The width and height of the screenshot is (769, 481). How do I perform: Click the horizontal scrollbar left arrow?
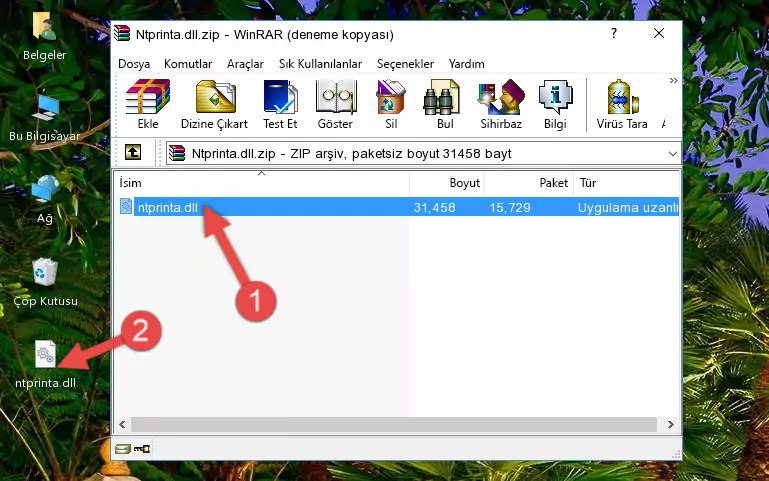(x=122, y=425)
